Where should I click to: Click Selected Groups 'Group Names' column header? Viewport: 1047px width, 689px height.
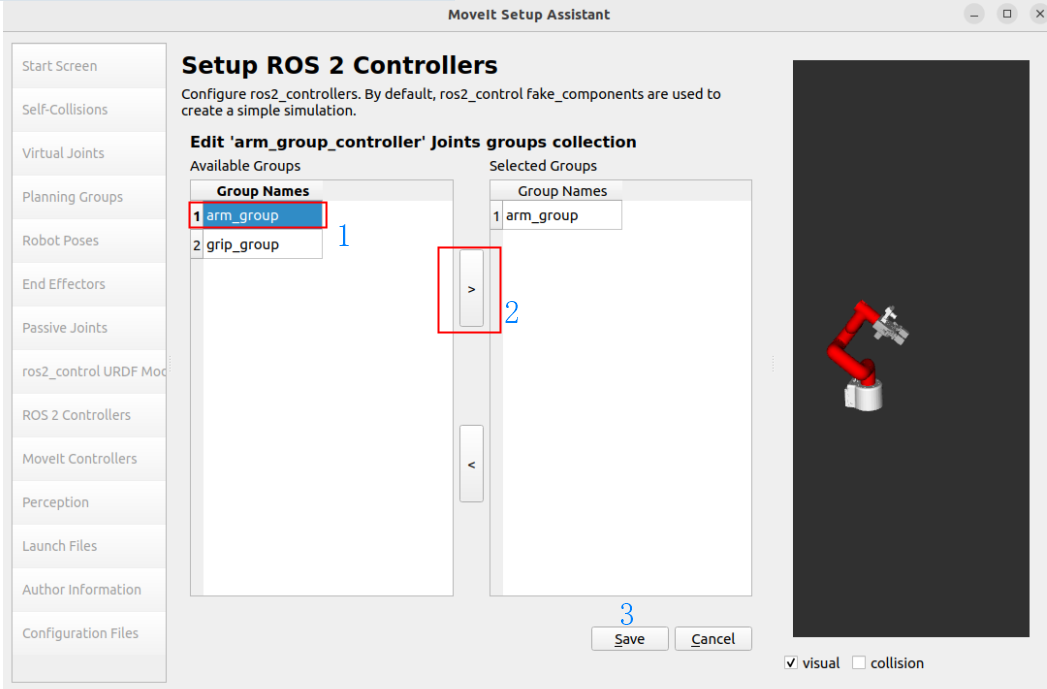[562, 191]
